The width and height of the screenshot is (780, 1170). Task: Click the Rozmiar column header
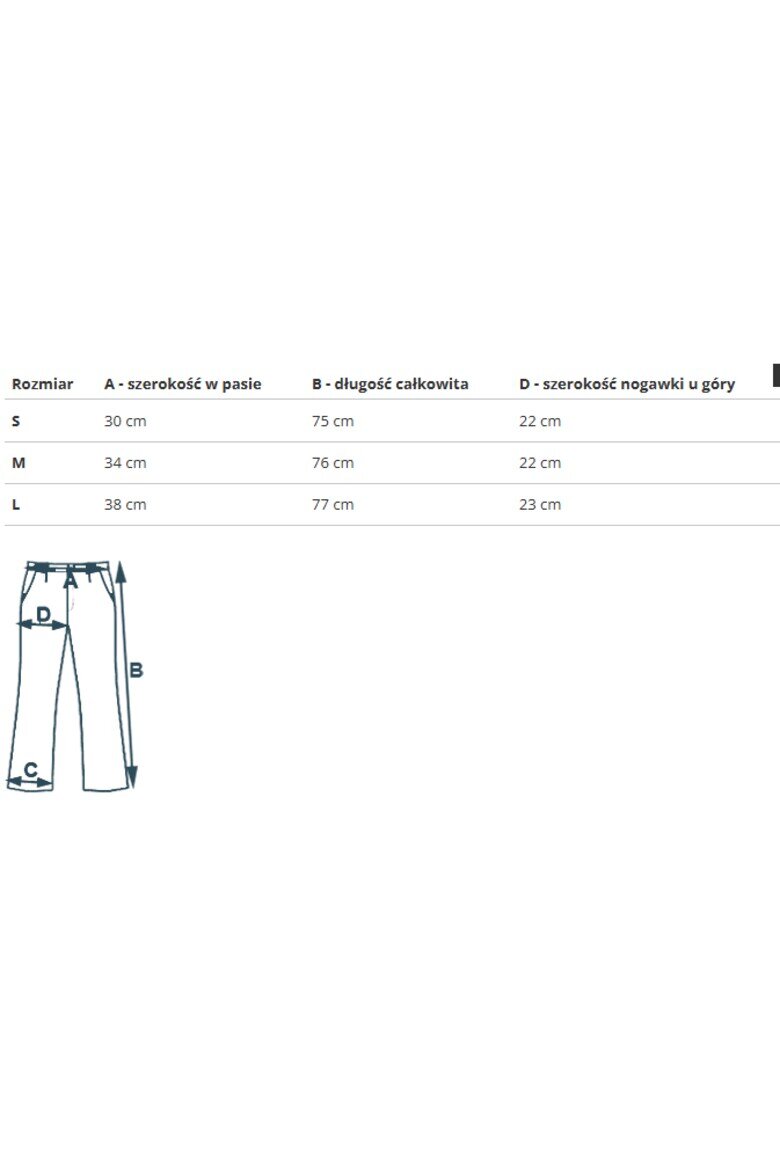[x=43, y=384]
